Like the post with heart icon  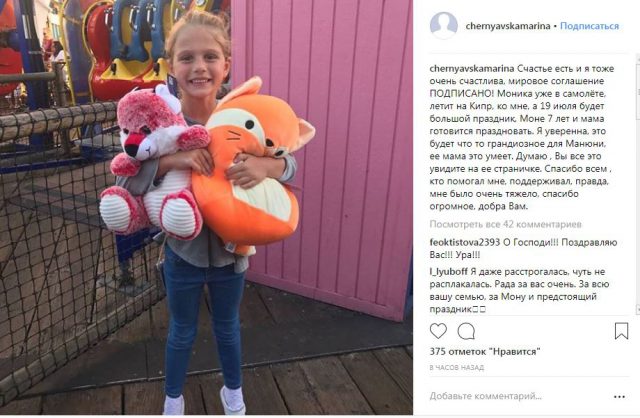[x=438, y=331]
